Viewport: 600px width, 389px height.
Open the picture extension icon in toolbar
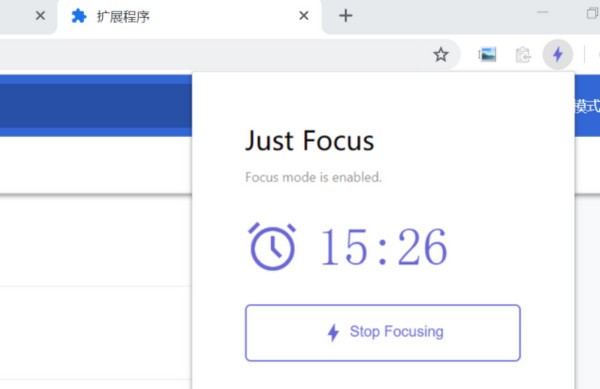pos(487,54)
